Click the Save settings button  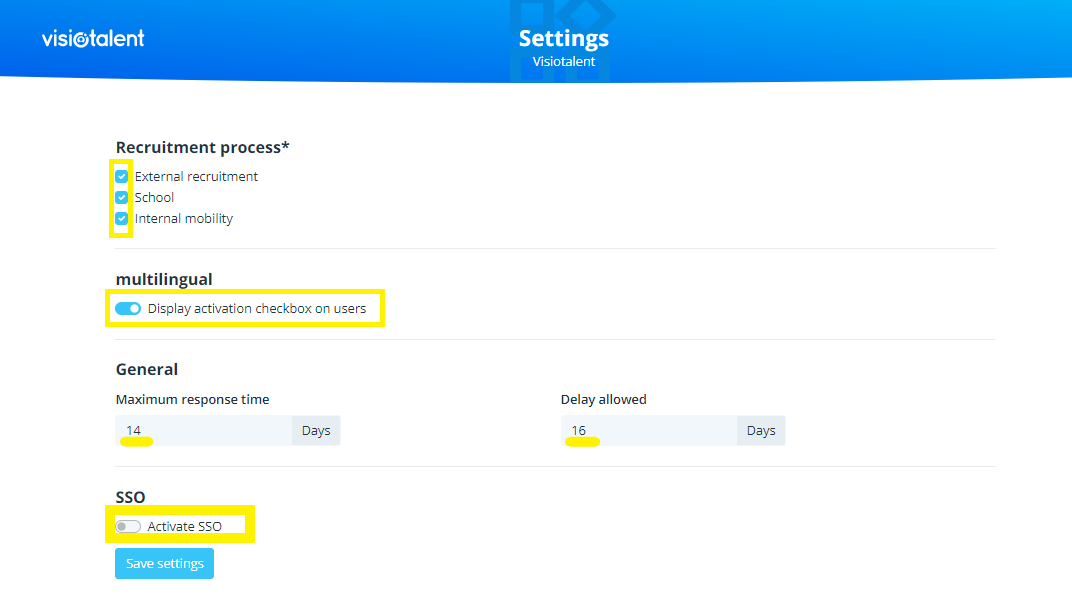pyautogui.click(x=164, y=563)
